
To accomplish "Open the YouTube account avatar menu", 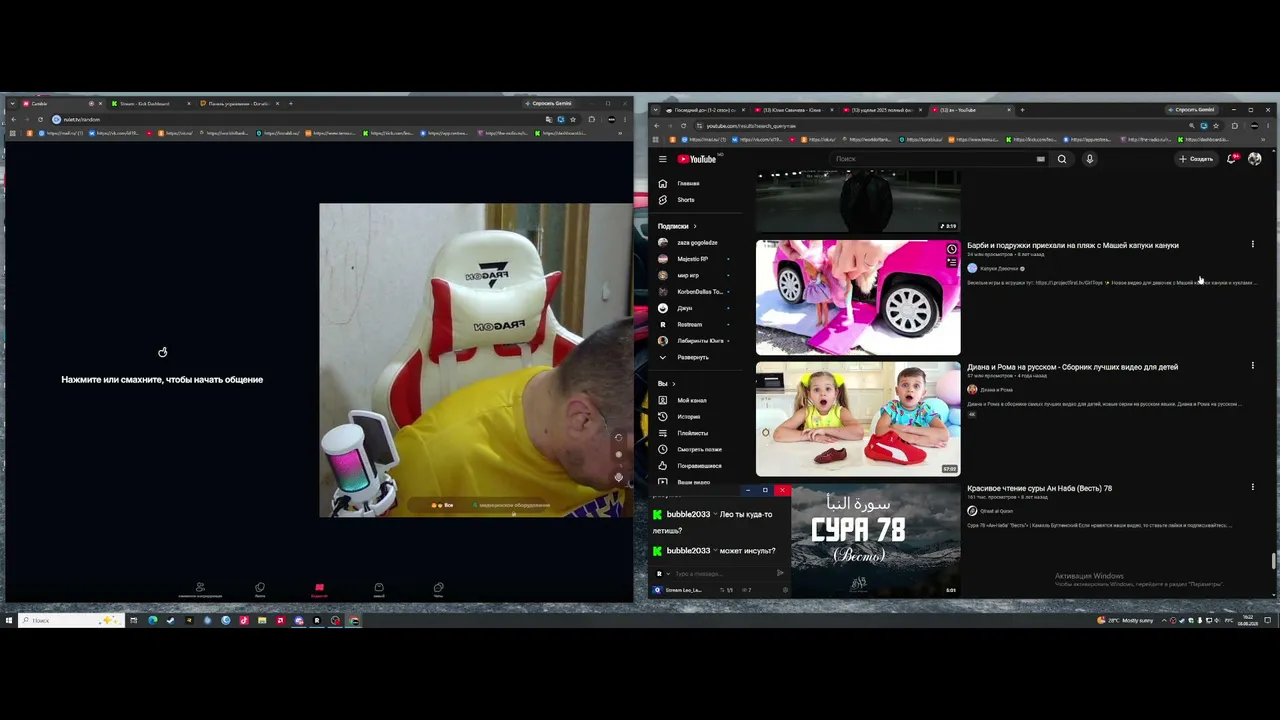I will 1255,159.
